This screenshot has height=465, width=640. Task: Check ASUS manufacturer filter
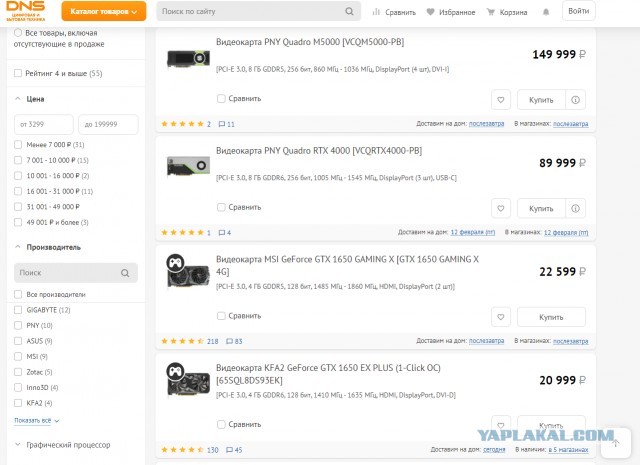[18, 341]
